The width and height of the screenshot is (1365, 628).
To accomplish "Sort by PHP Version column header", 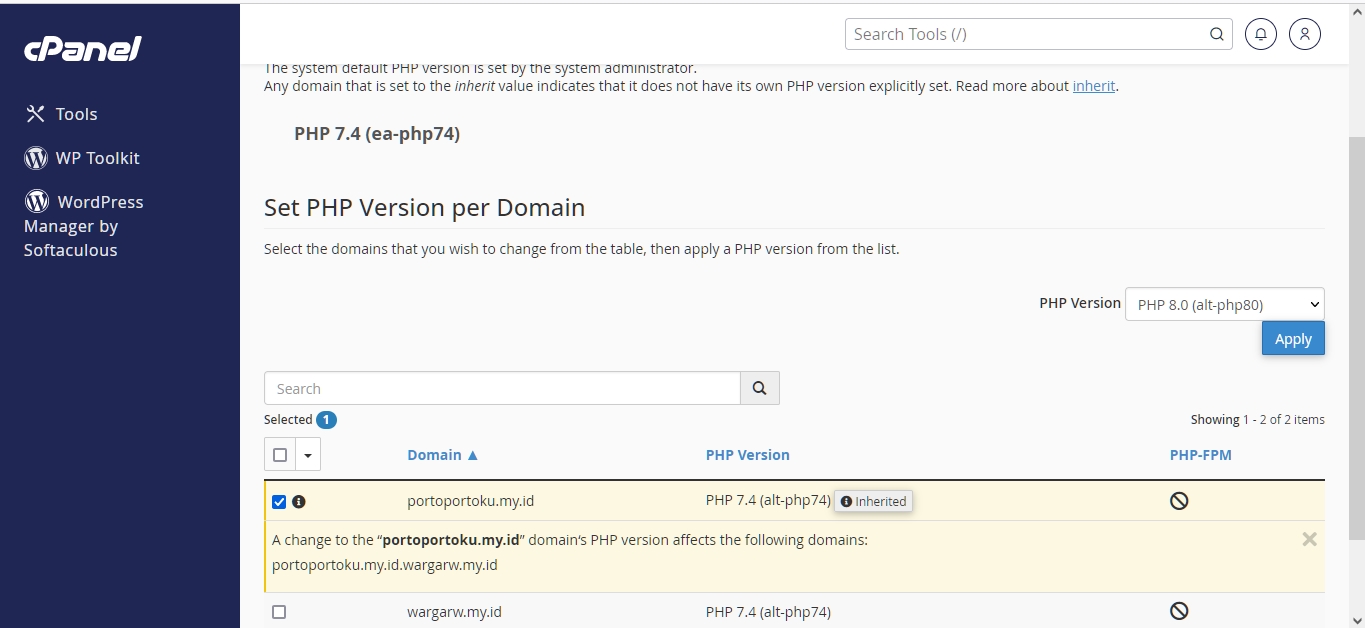I will click(748, 455).
